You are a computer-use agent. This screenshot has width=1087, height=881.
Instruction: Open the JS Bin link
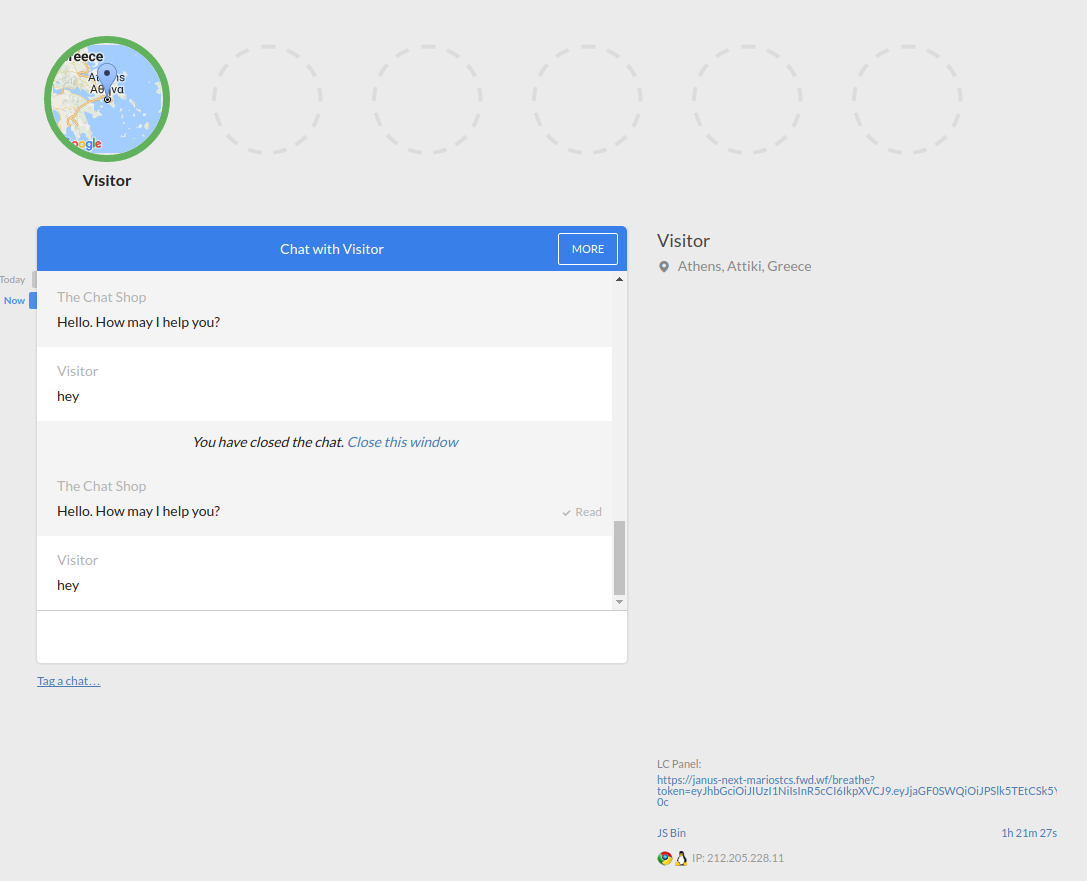tap(671, 833)
